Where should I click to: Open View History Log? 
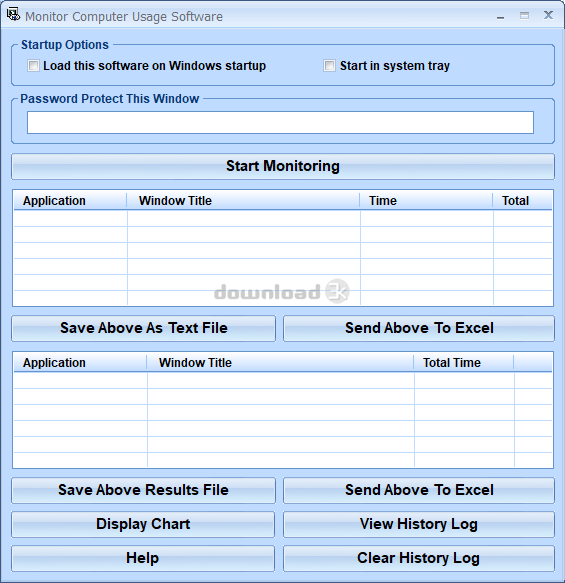tap(419, 524)
